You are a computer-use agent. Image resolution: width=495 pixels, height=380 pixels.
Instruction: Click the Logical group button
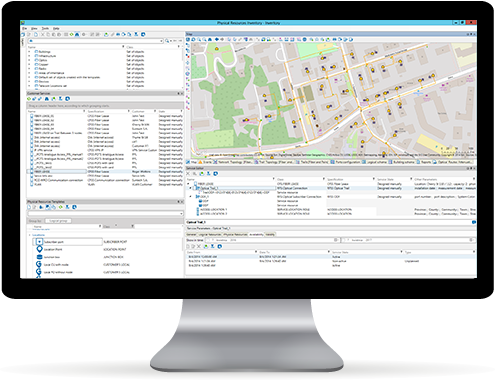point(58,221)
